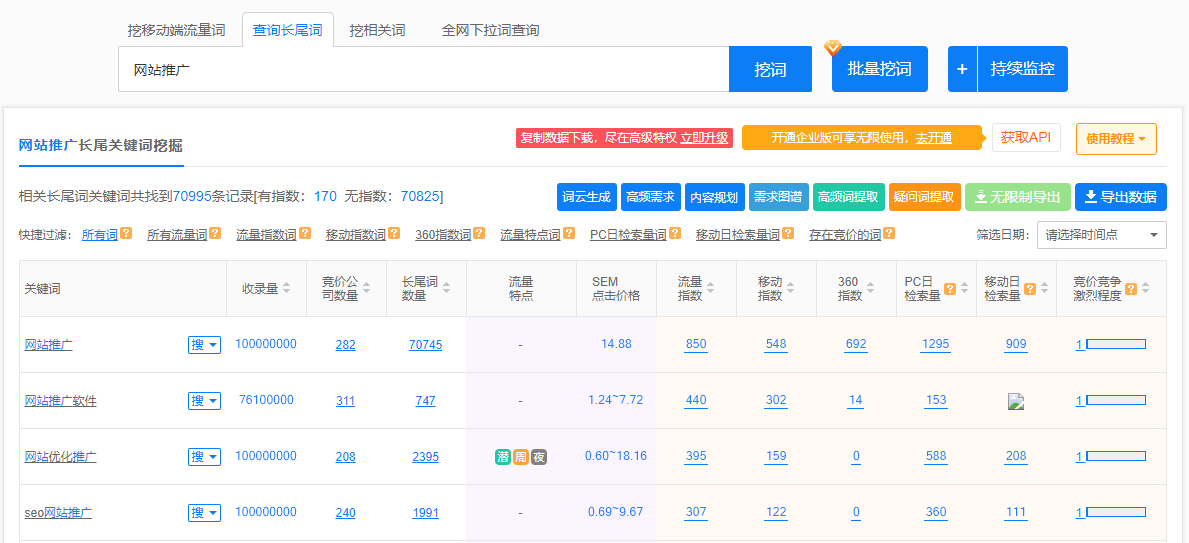The width and height of the screenshot is (1189, 543).
Task: Open 搜 dropdown for 网站推广 row
Action: [205, 345]
